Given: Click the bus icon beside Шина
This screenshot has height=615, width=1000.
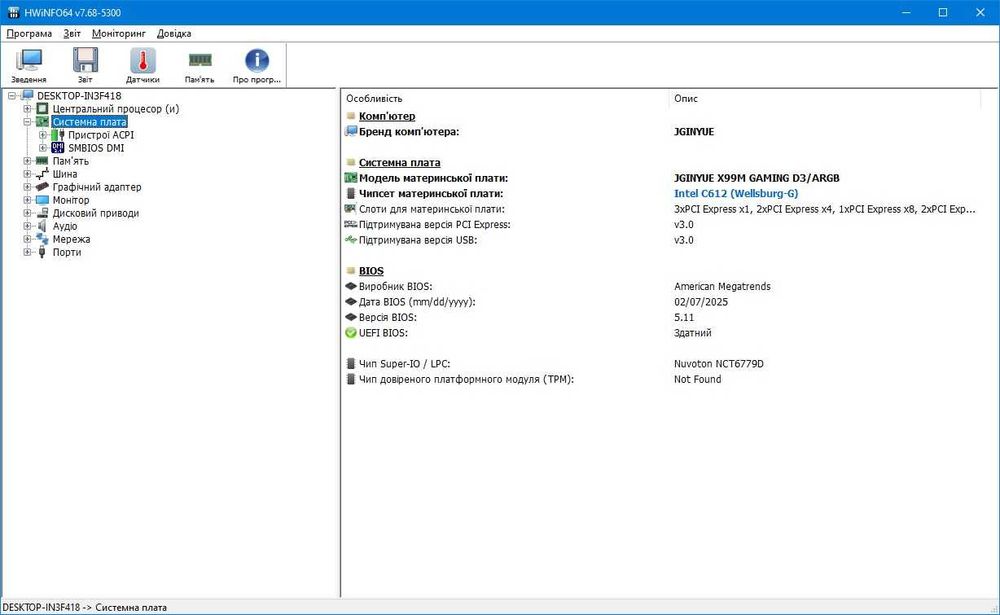Looking at the screenshot, I should (x=42, y=174).
